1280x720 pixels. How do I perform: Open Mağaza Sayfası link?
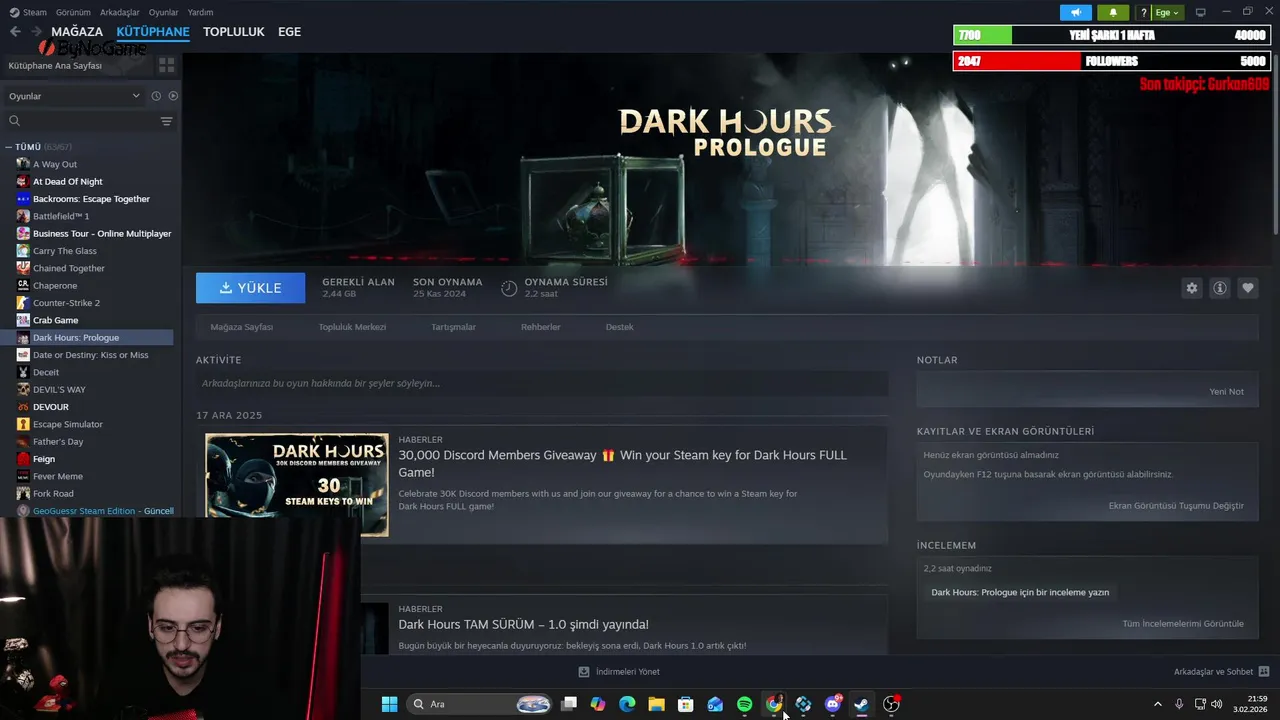pos(241,327)
